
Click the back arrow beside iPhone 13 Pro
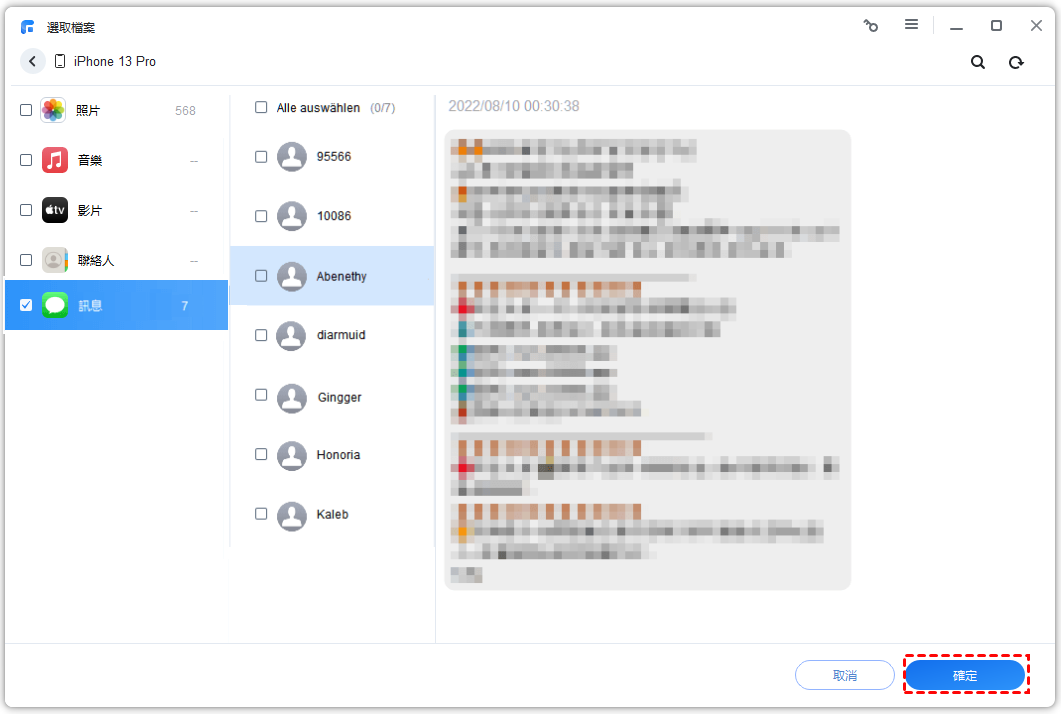click(33, 62)
